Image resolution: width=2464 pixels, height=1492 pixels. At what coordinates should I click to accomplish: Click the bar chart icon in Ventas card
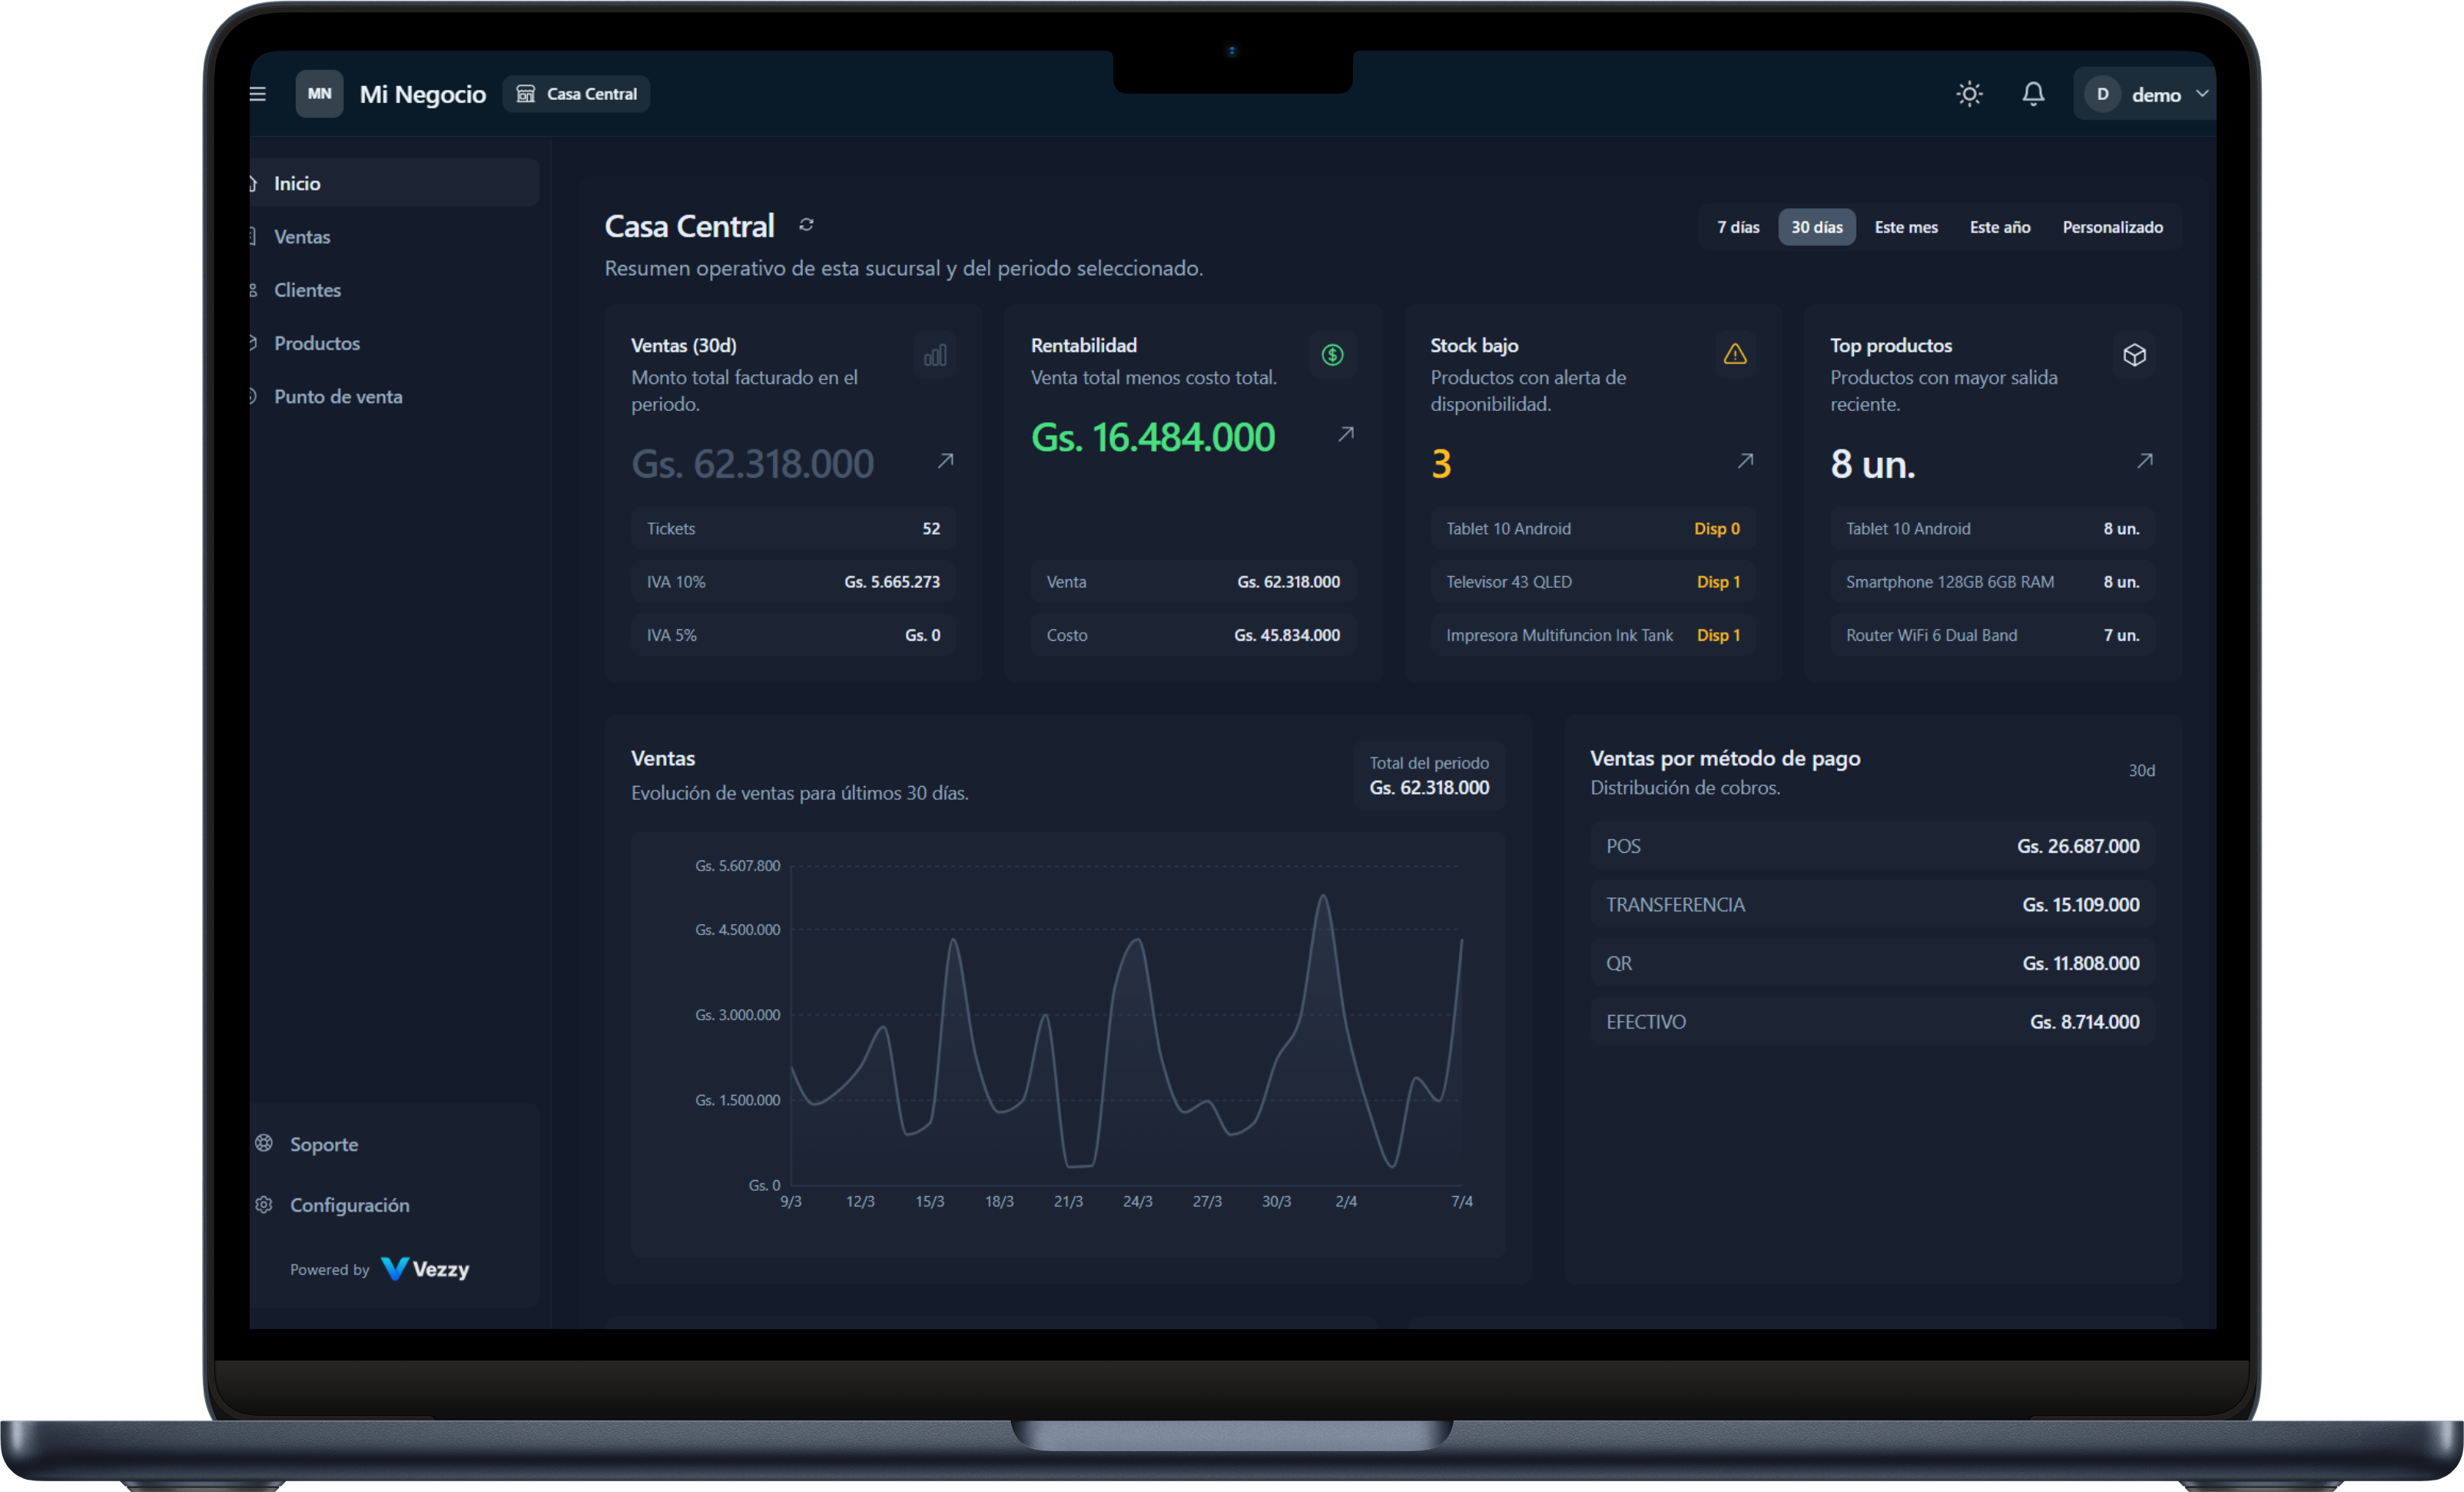coord(935,355)
